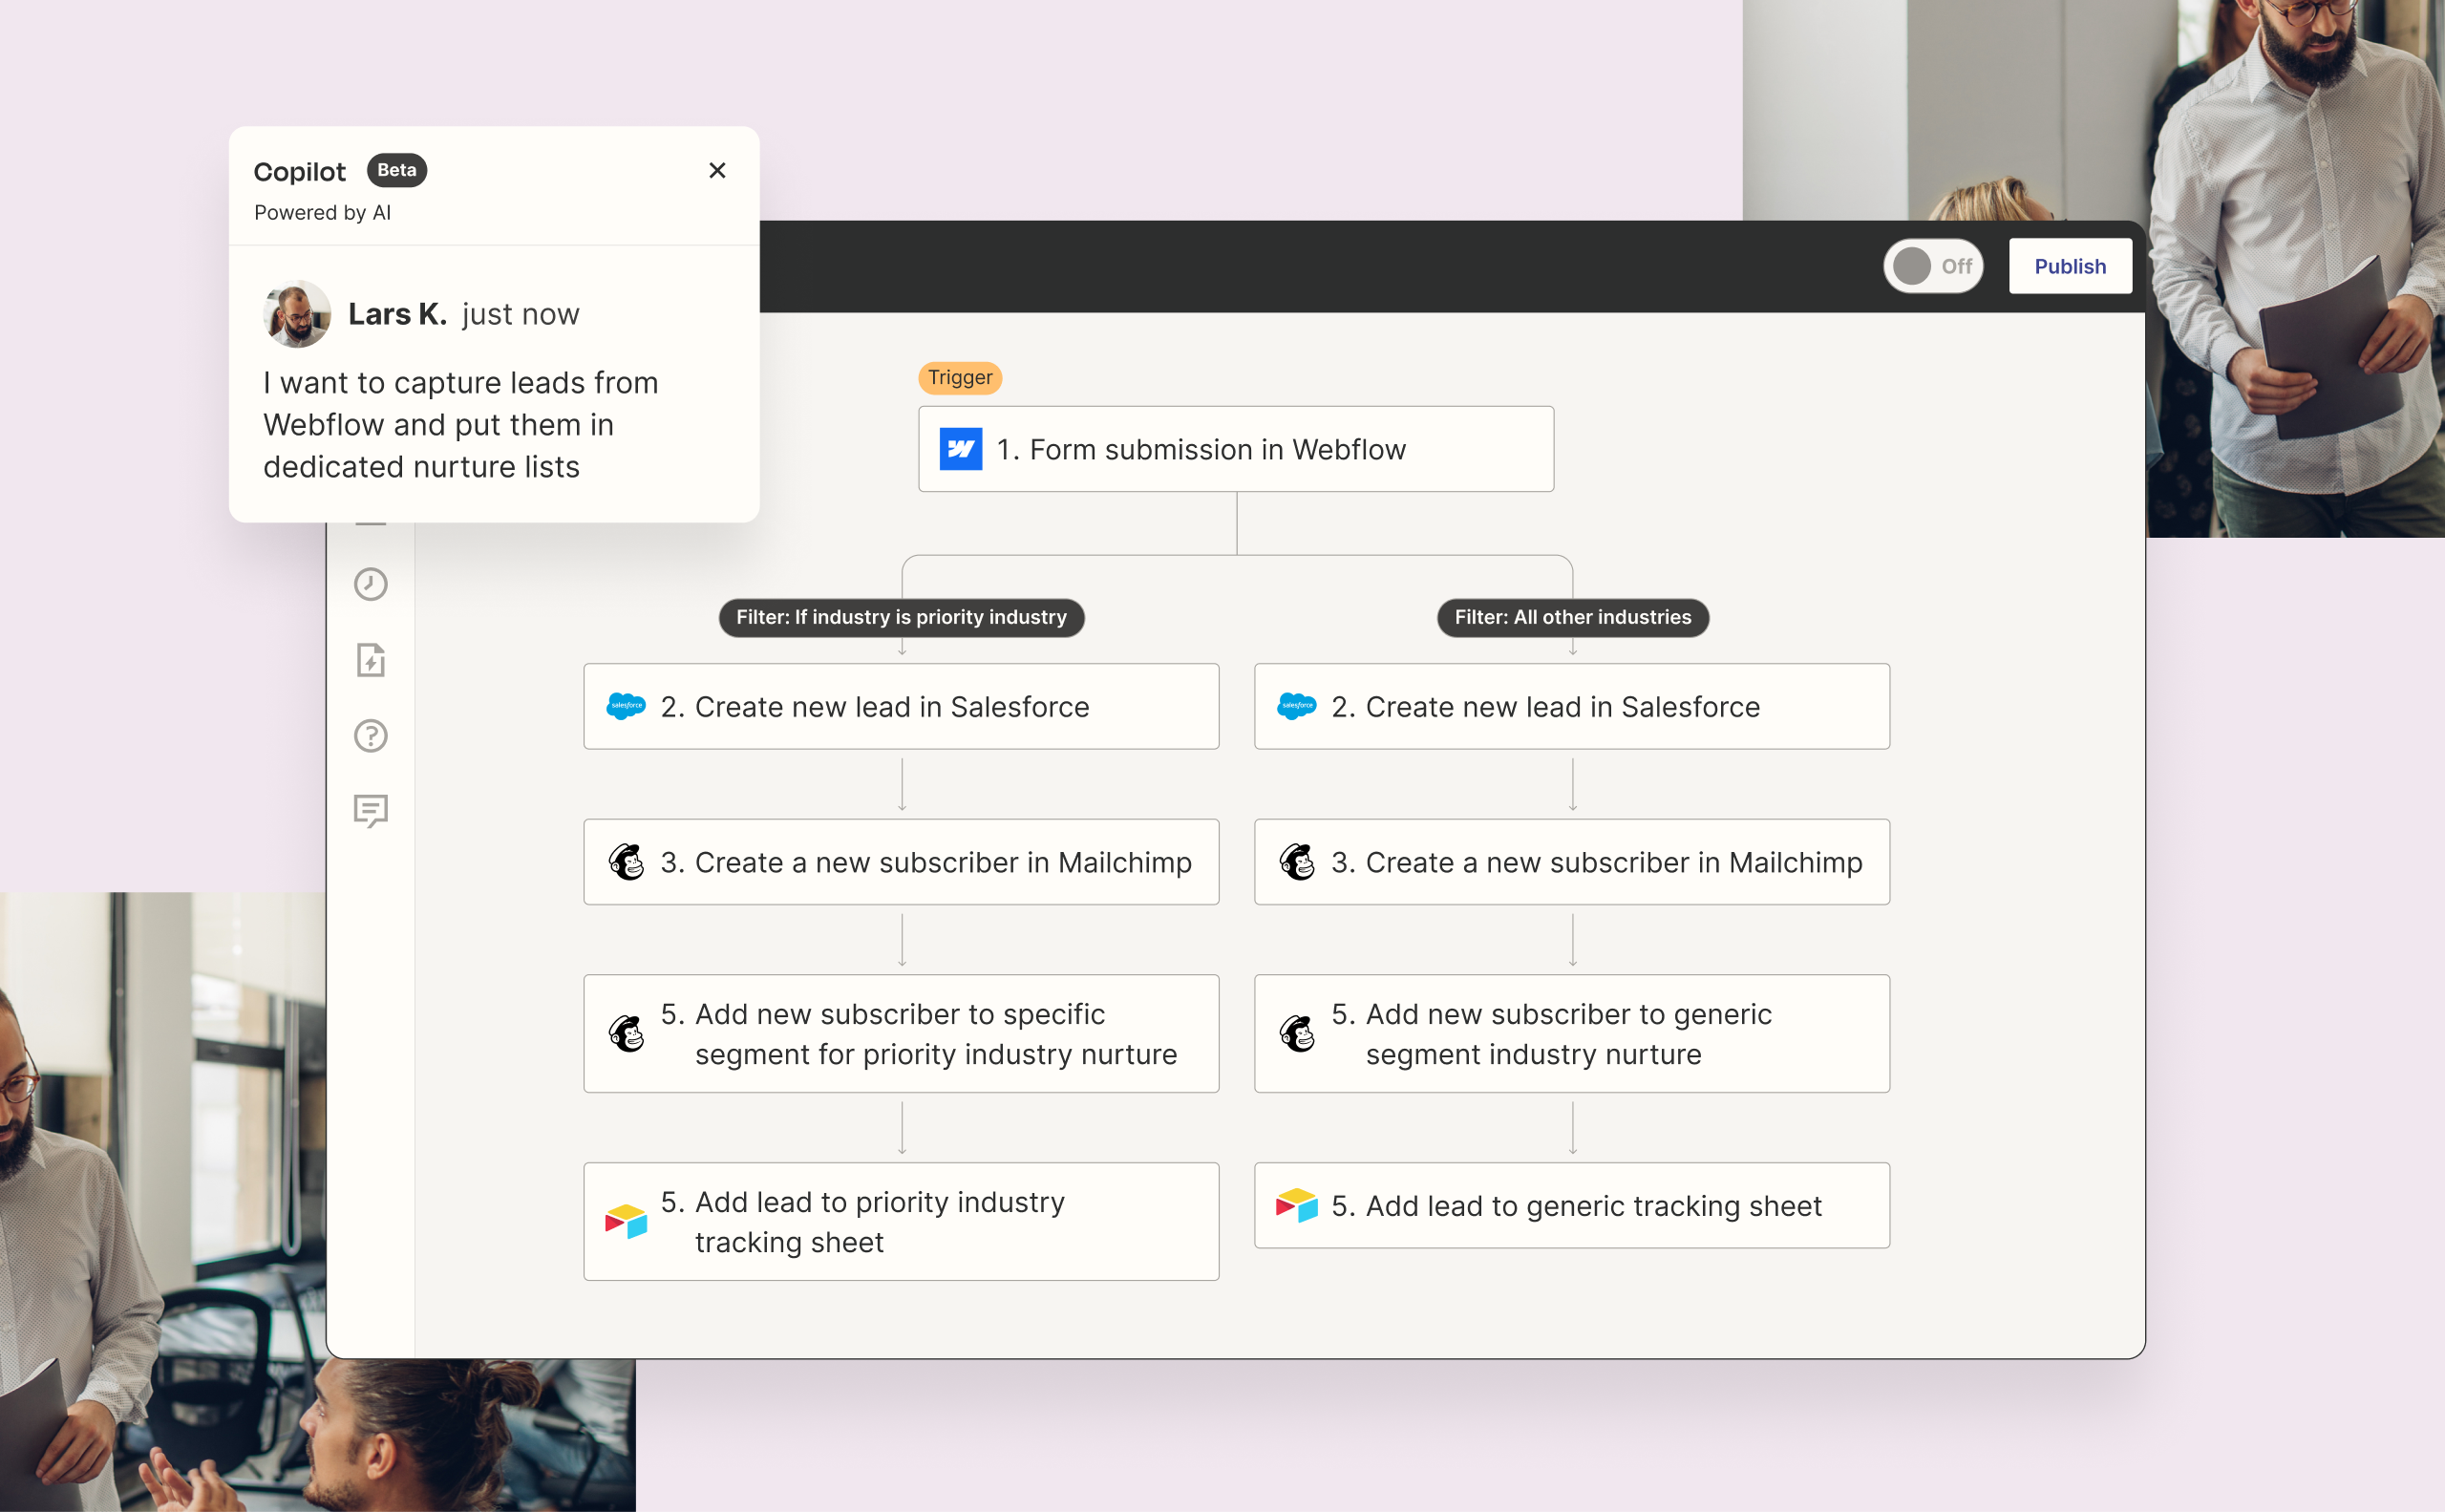This screenshot has width=2445, height=1512.
Task: Click Airtable icon in priority tracking sheet step
Action: (626, 1221)
